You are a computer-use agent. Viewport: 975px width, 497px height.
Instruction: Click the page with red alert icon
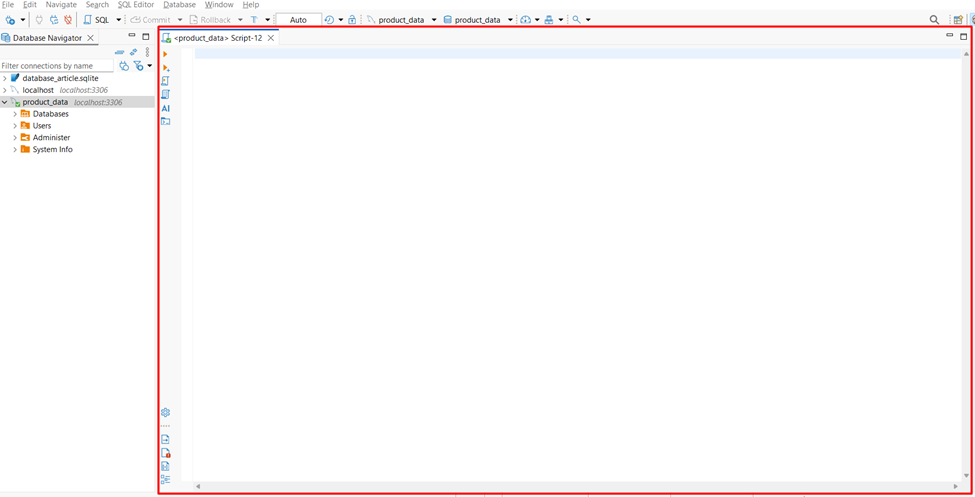pyautogui.click(x=165, y=453)
